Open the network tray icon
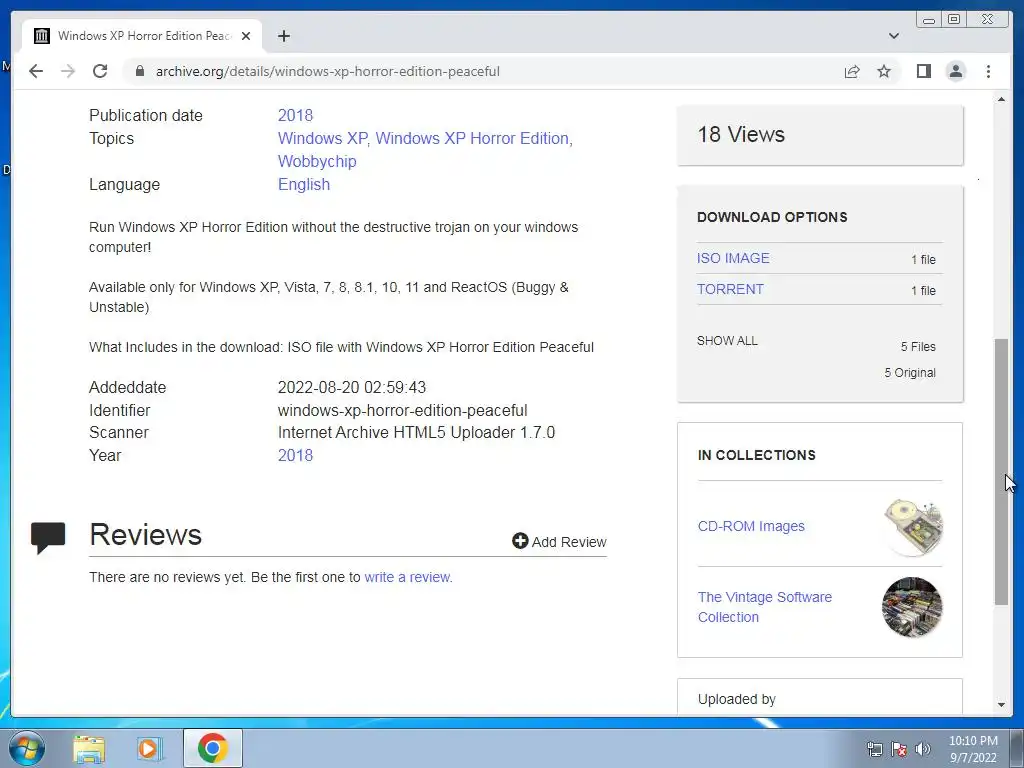 [874, 749]
